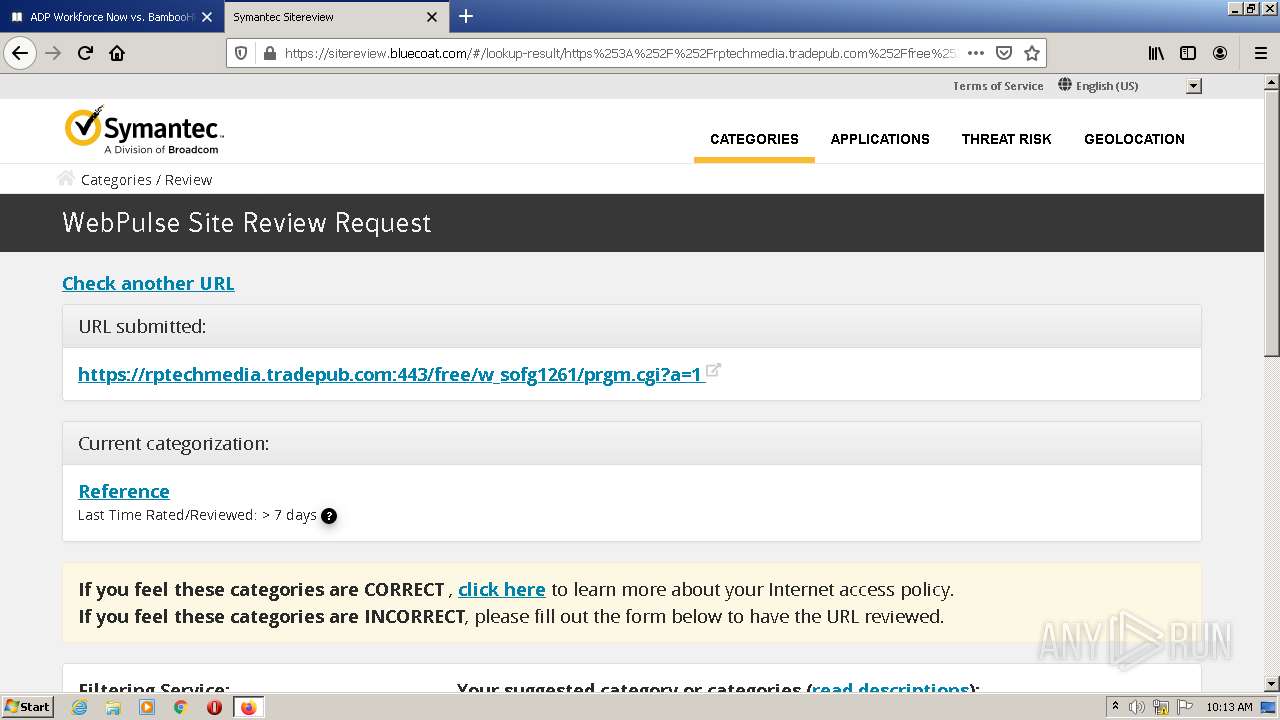Launch Internet Explorer from taskbar
Viewport: 1280px width, 720px height.
click(79, 707)
